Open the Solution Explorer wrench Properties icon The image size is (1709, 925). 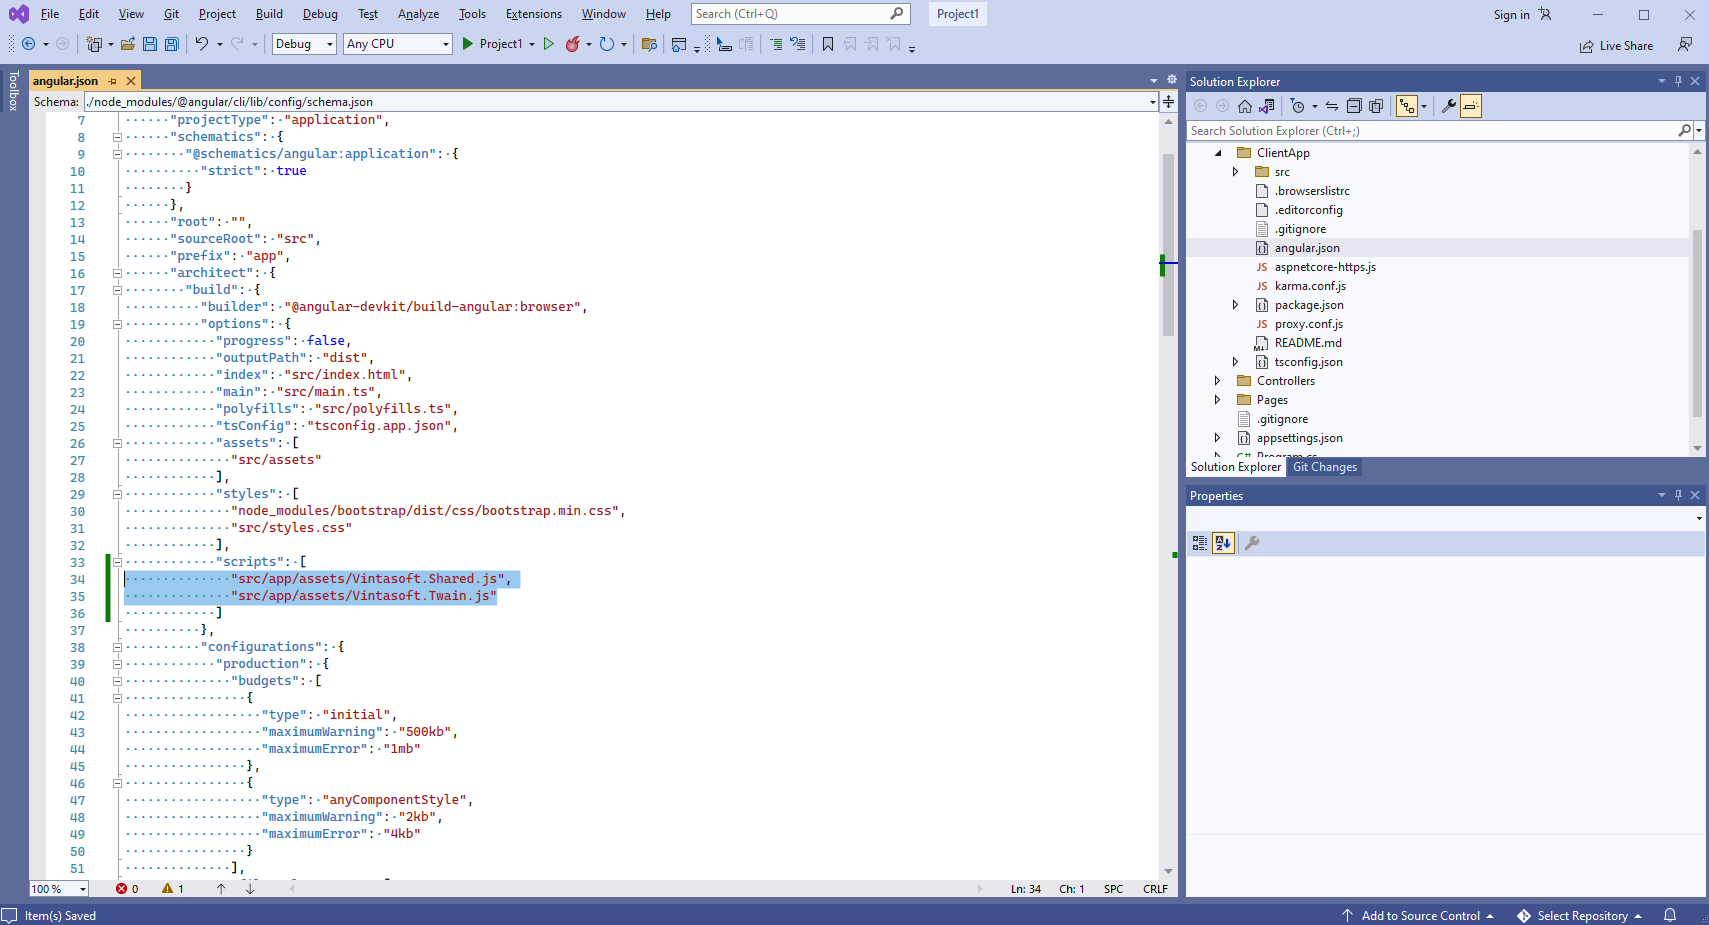pyautogui.click(x=1448, y=106)
